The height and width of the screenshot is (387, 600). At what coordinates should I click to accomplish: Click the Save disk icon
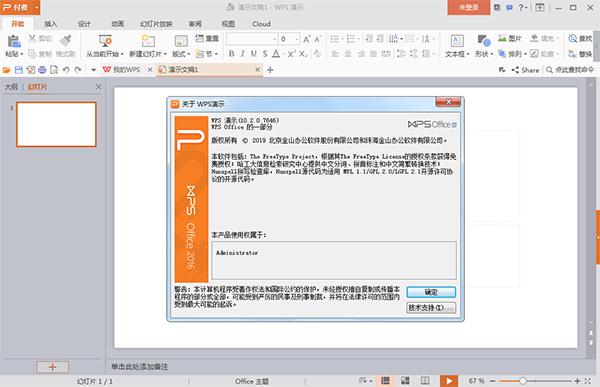(x=19, y=70)
